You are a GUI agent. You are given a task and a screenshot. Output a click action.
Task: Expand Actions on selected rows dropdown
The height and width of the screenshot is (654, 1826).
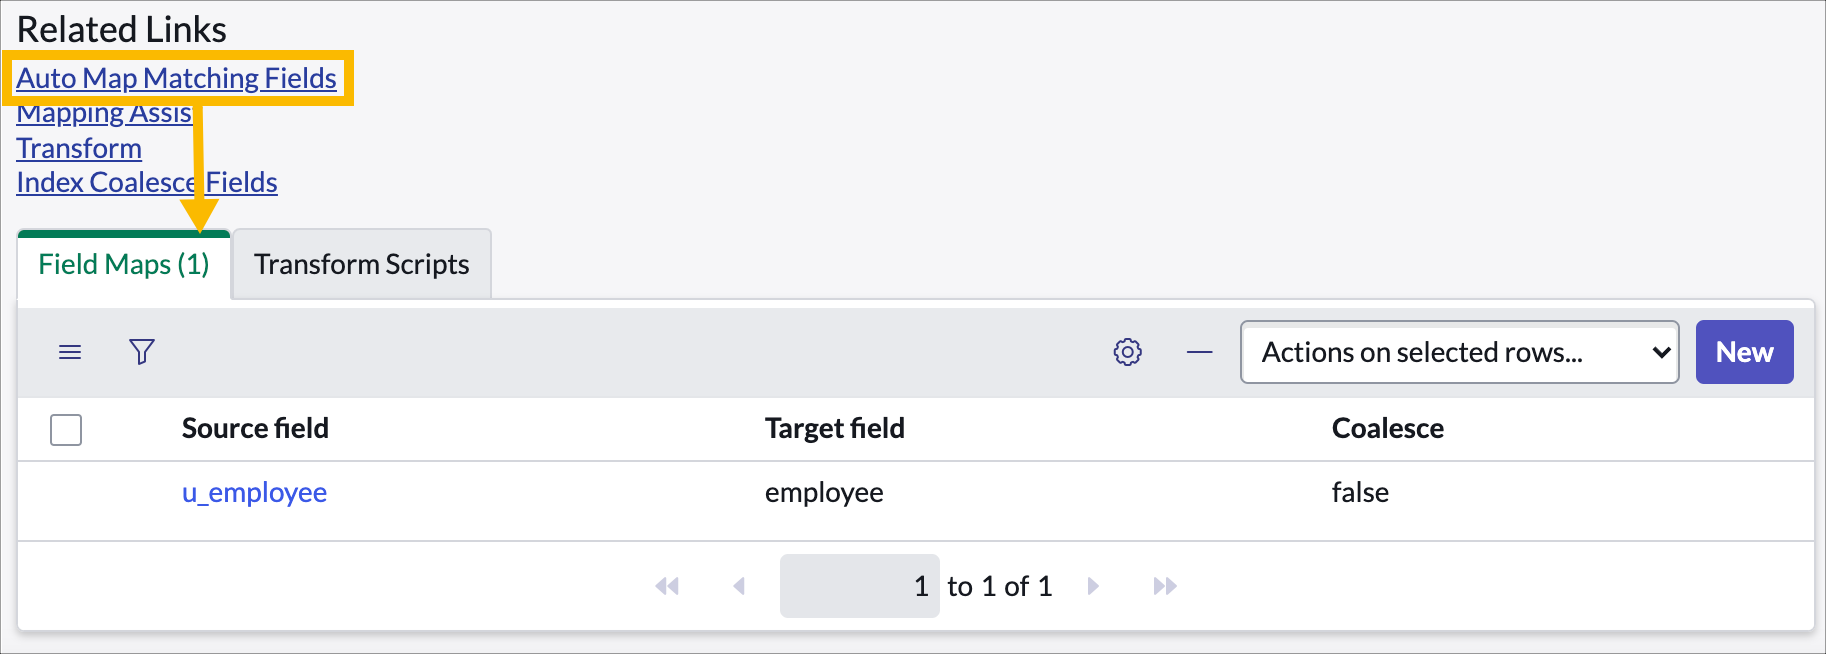click(1460, 352)
